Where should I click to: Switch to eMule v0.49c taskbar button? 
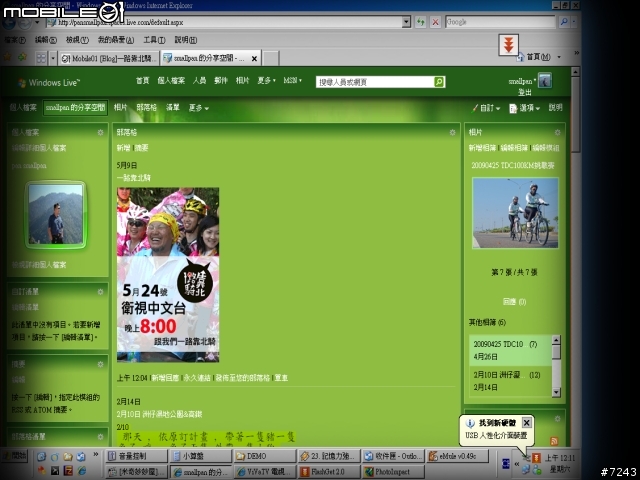click(458, 456)
